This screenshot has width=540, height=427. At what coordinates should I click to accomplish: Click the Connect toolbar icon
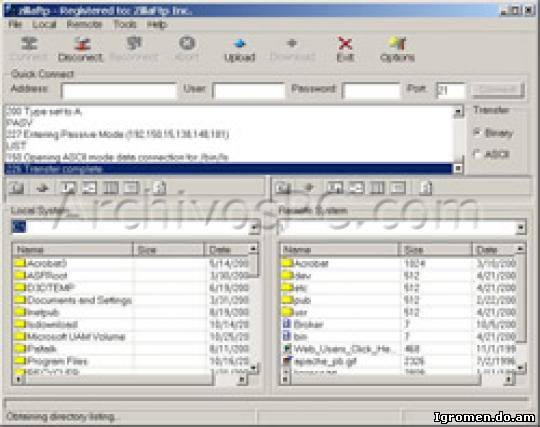[29, 43]
